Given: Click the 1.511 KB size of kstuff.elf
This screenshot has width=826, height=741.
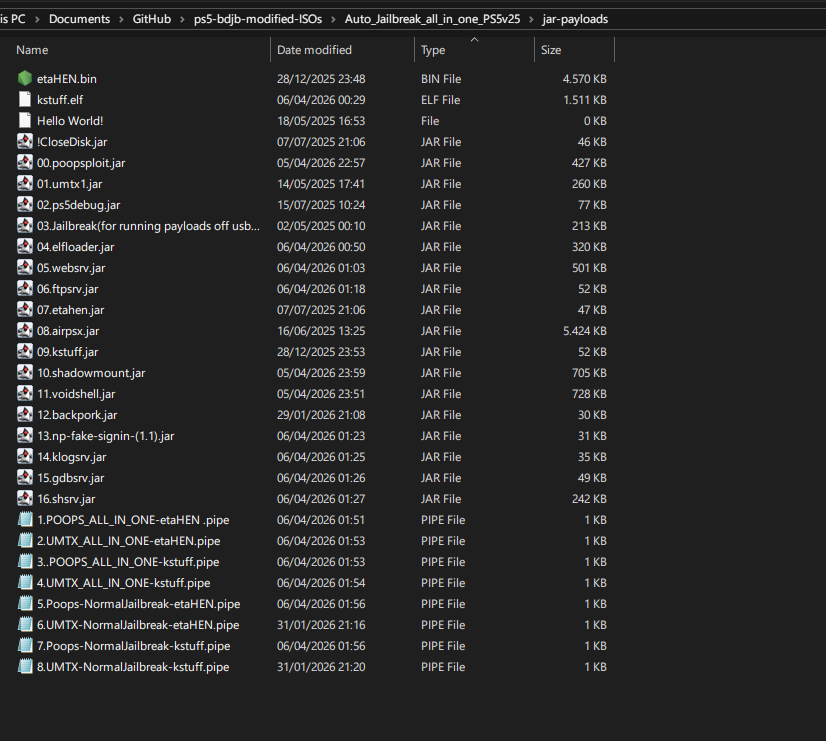Looking at the screenshot, I should pos(585,100).
